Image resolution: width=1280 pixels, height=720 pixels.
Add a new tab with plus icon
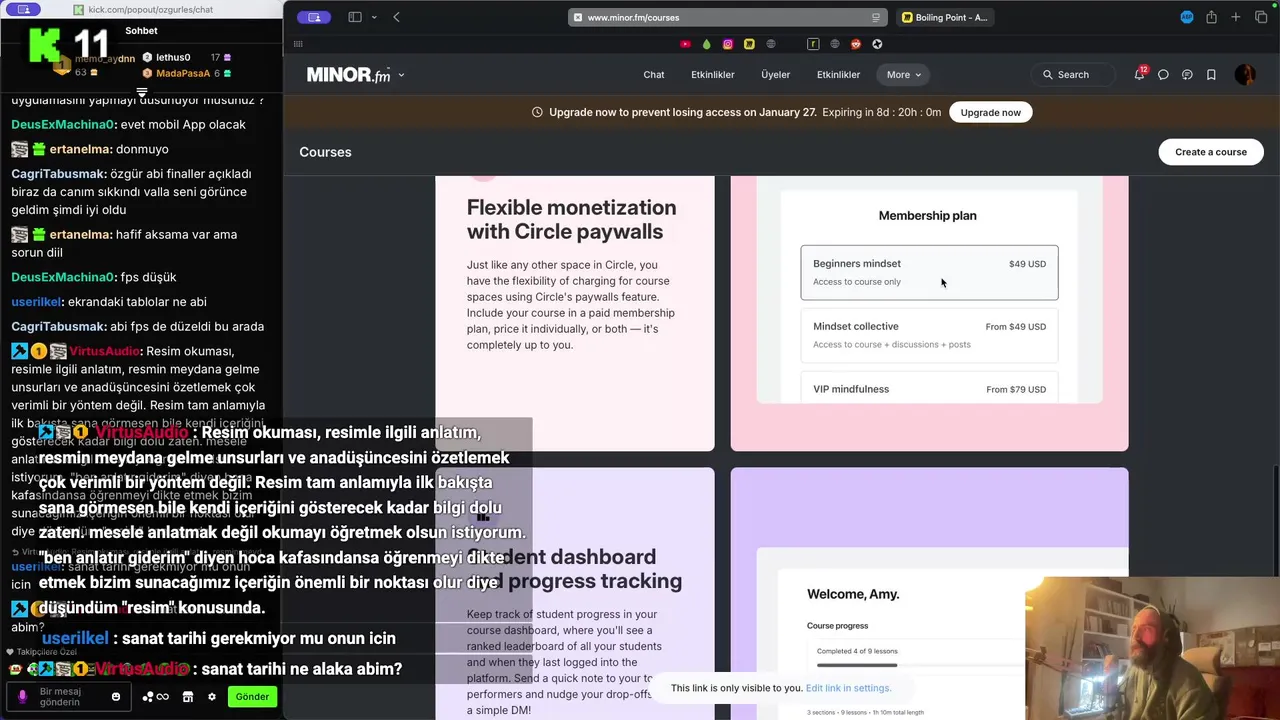pyautogui.click(x=1236, y=17)
